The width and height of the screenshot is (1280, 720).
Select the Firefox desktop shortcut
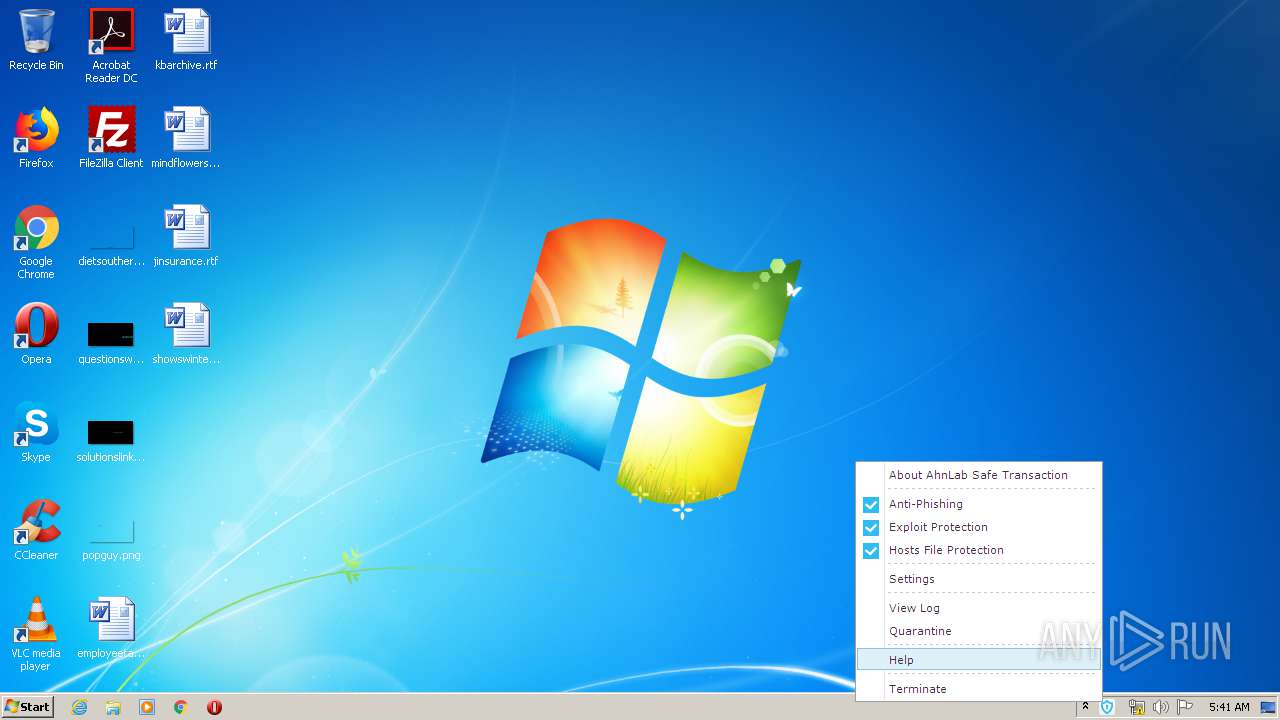click(36, 138)
